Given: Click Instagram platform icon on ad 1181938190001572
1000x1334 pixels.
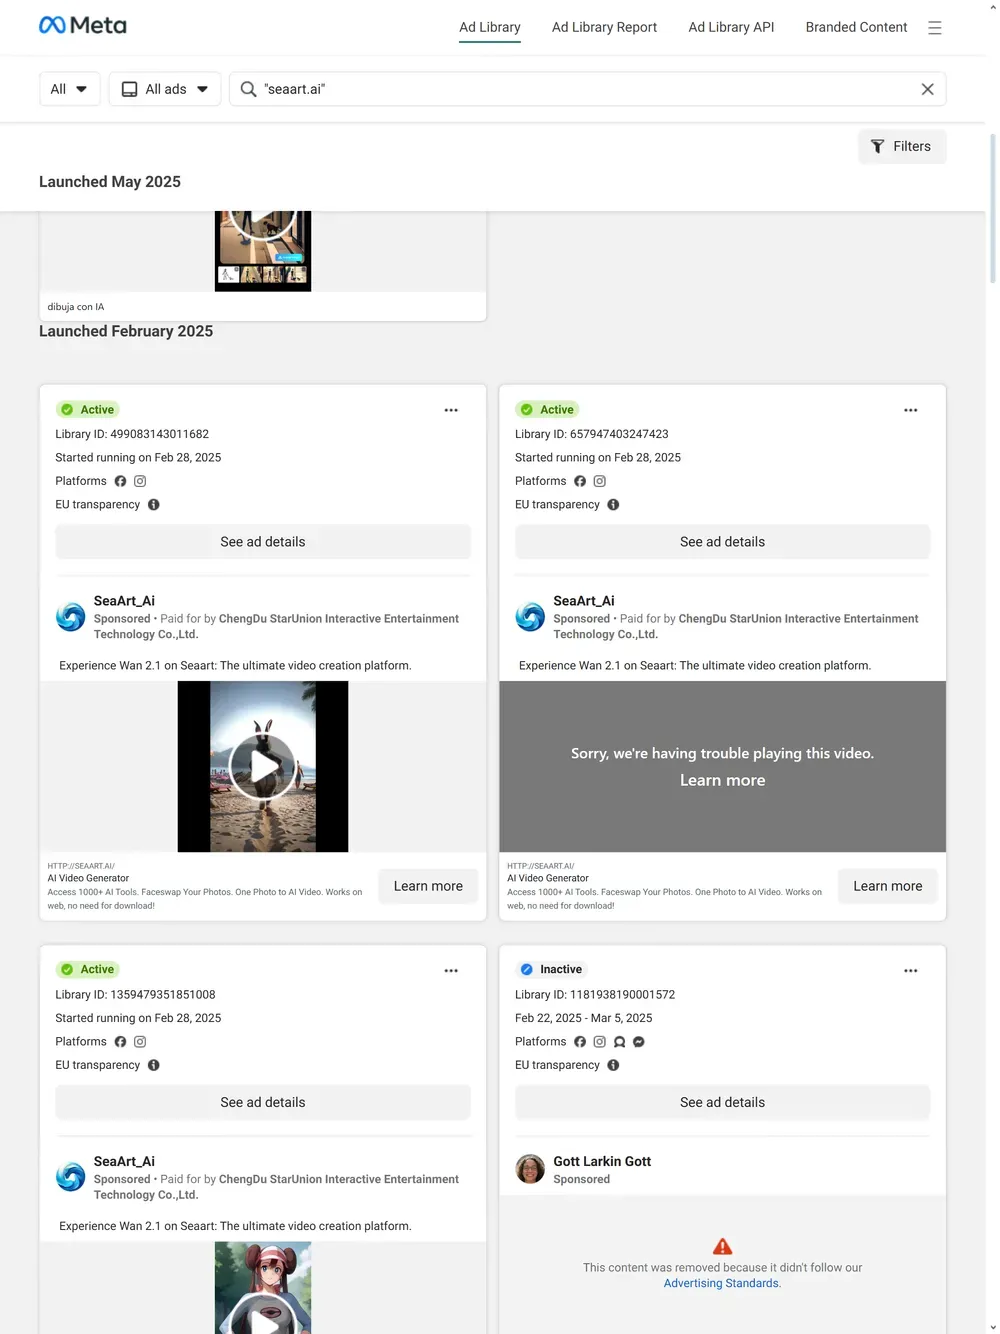Looking at the screenshot, I should (x=600, y=1042).
